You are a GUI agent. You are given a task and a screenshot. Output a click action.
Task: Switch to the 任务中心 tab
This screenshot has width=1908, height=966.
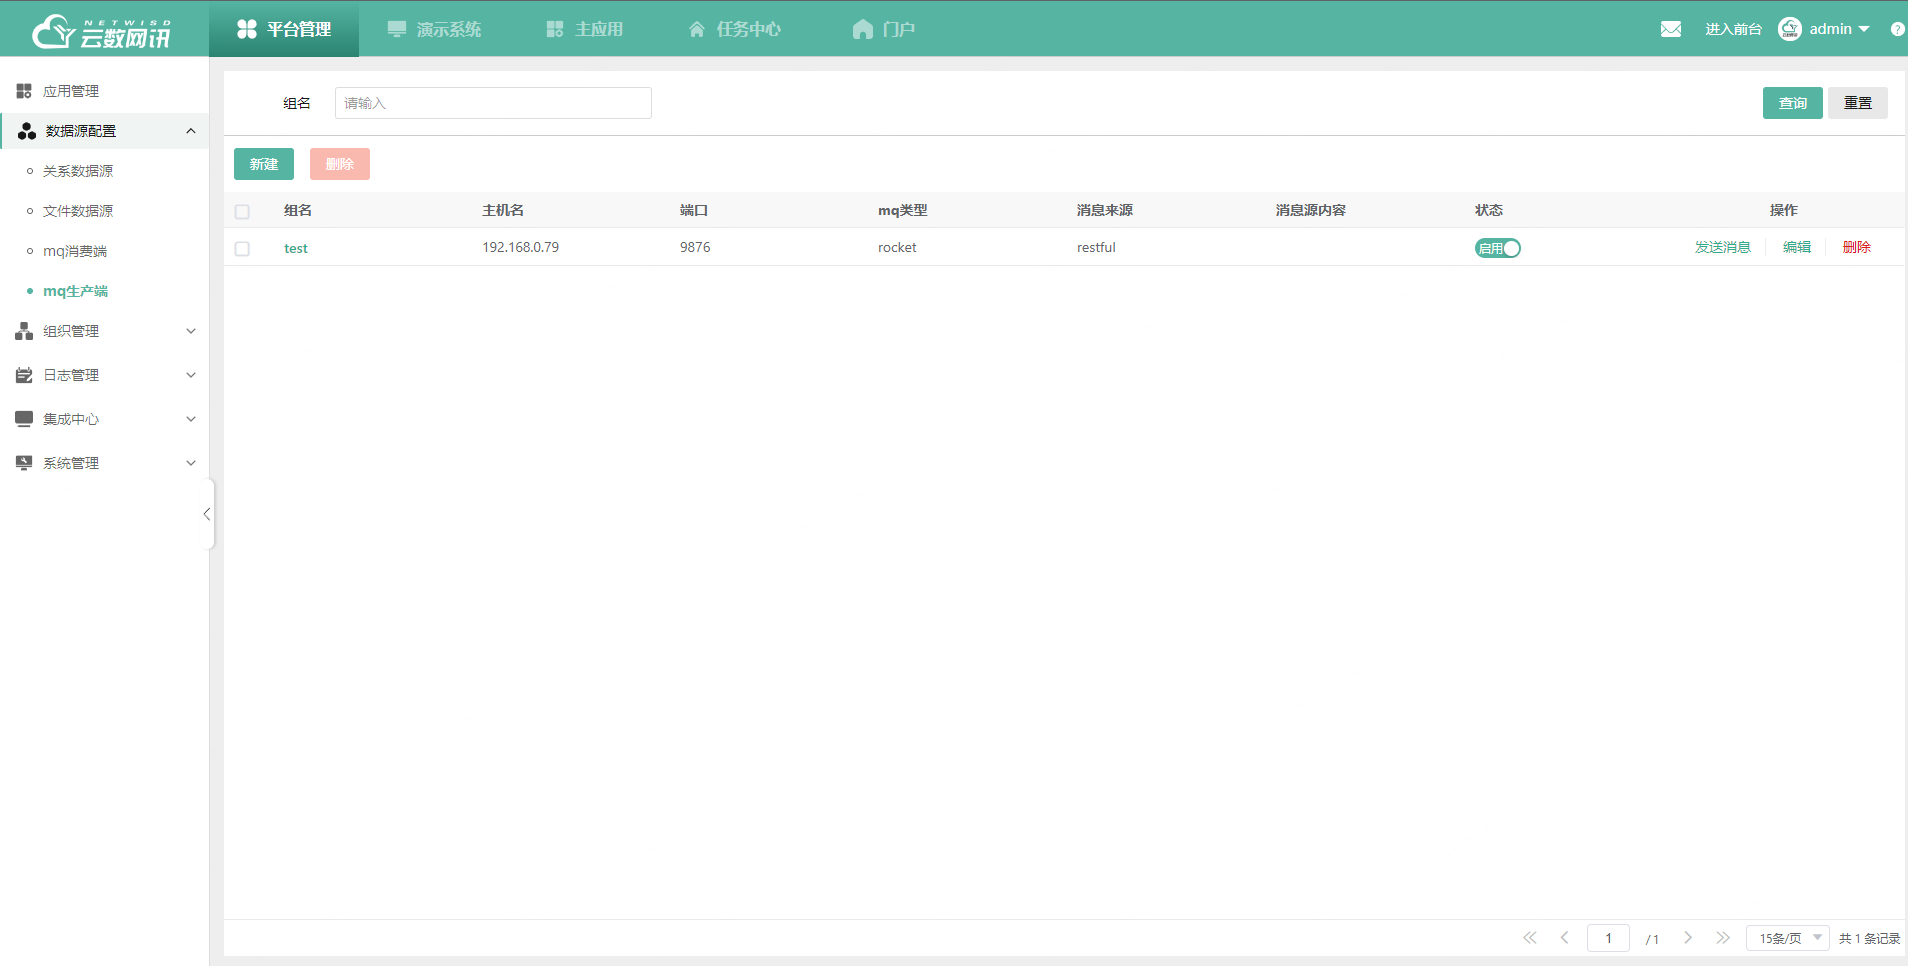(x=734, y=28)
